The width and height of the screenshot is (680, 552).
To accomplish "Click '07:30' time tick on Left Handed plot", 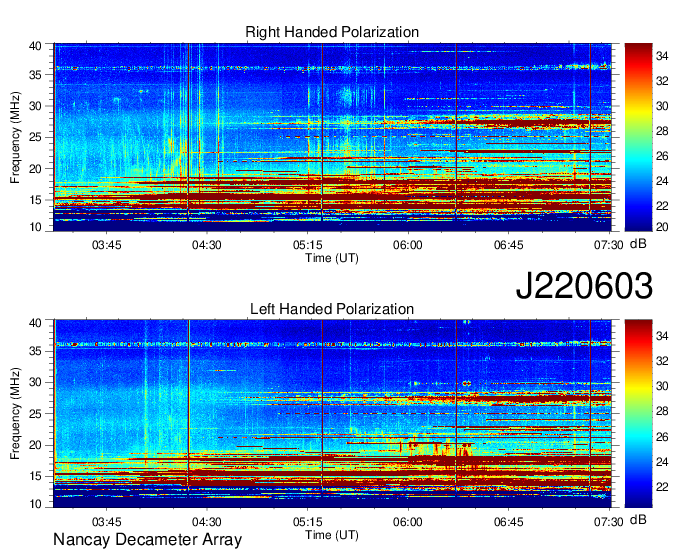I will [608, 522].
